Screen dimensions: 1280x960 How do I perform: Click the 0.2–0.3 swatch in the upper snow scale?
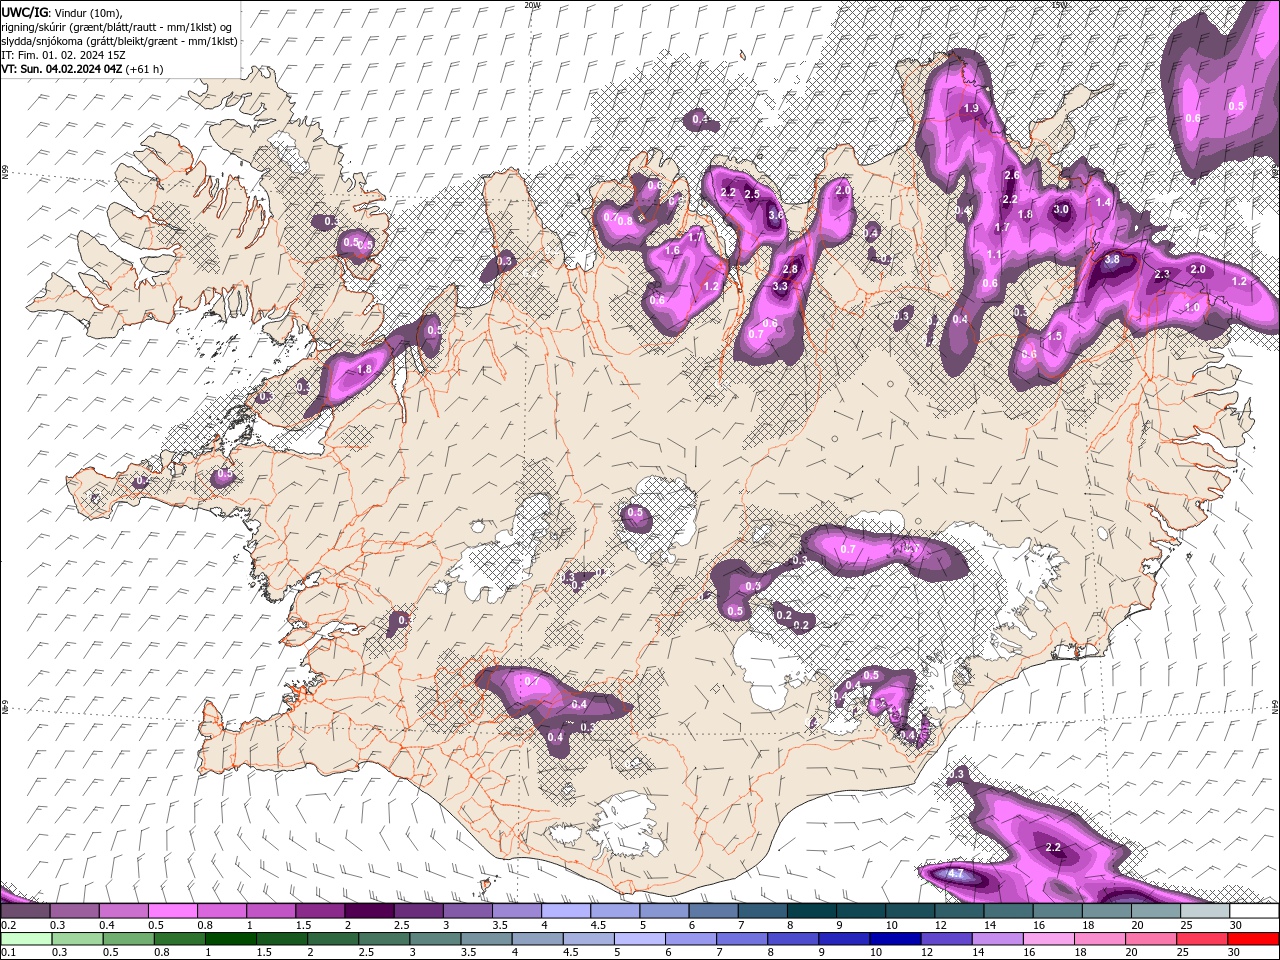point(25,911)
